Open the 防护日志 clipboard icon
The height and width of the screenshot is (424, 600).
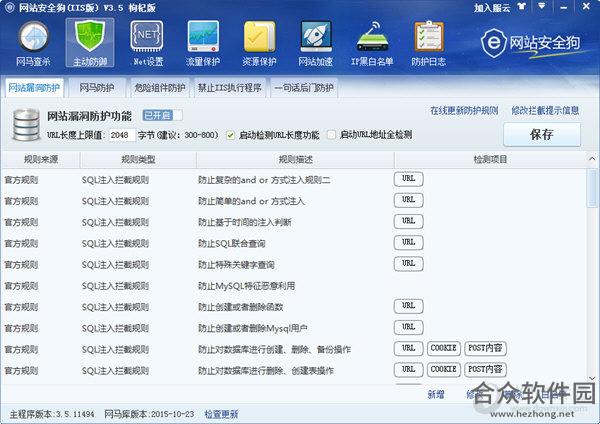point(429,43)
